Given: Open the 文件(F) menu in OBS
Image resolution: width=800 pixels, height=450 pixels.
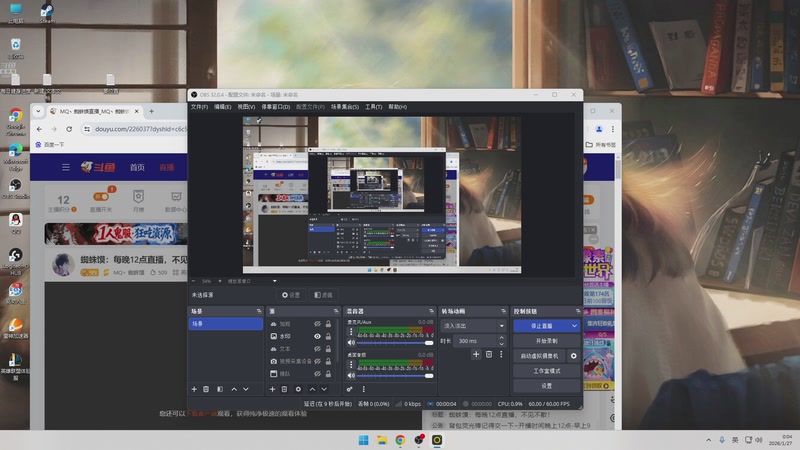Looking at the screenshot, I should click(x=199, y=107).
